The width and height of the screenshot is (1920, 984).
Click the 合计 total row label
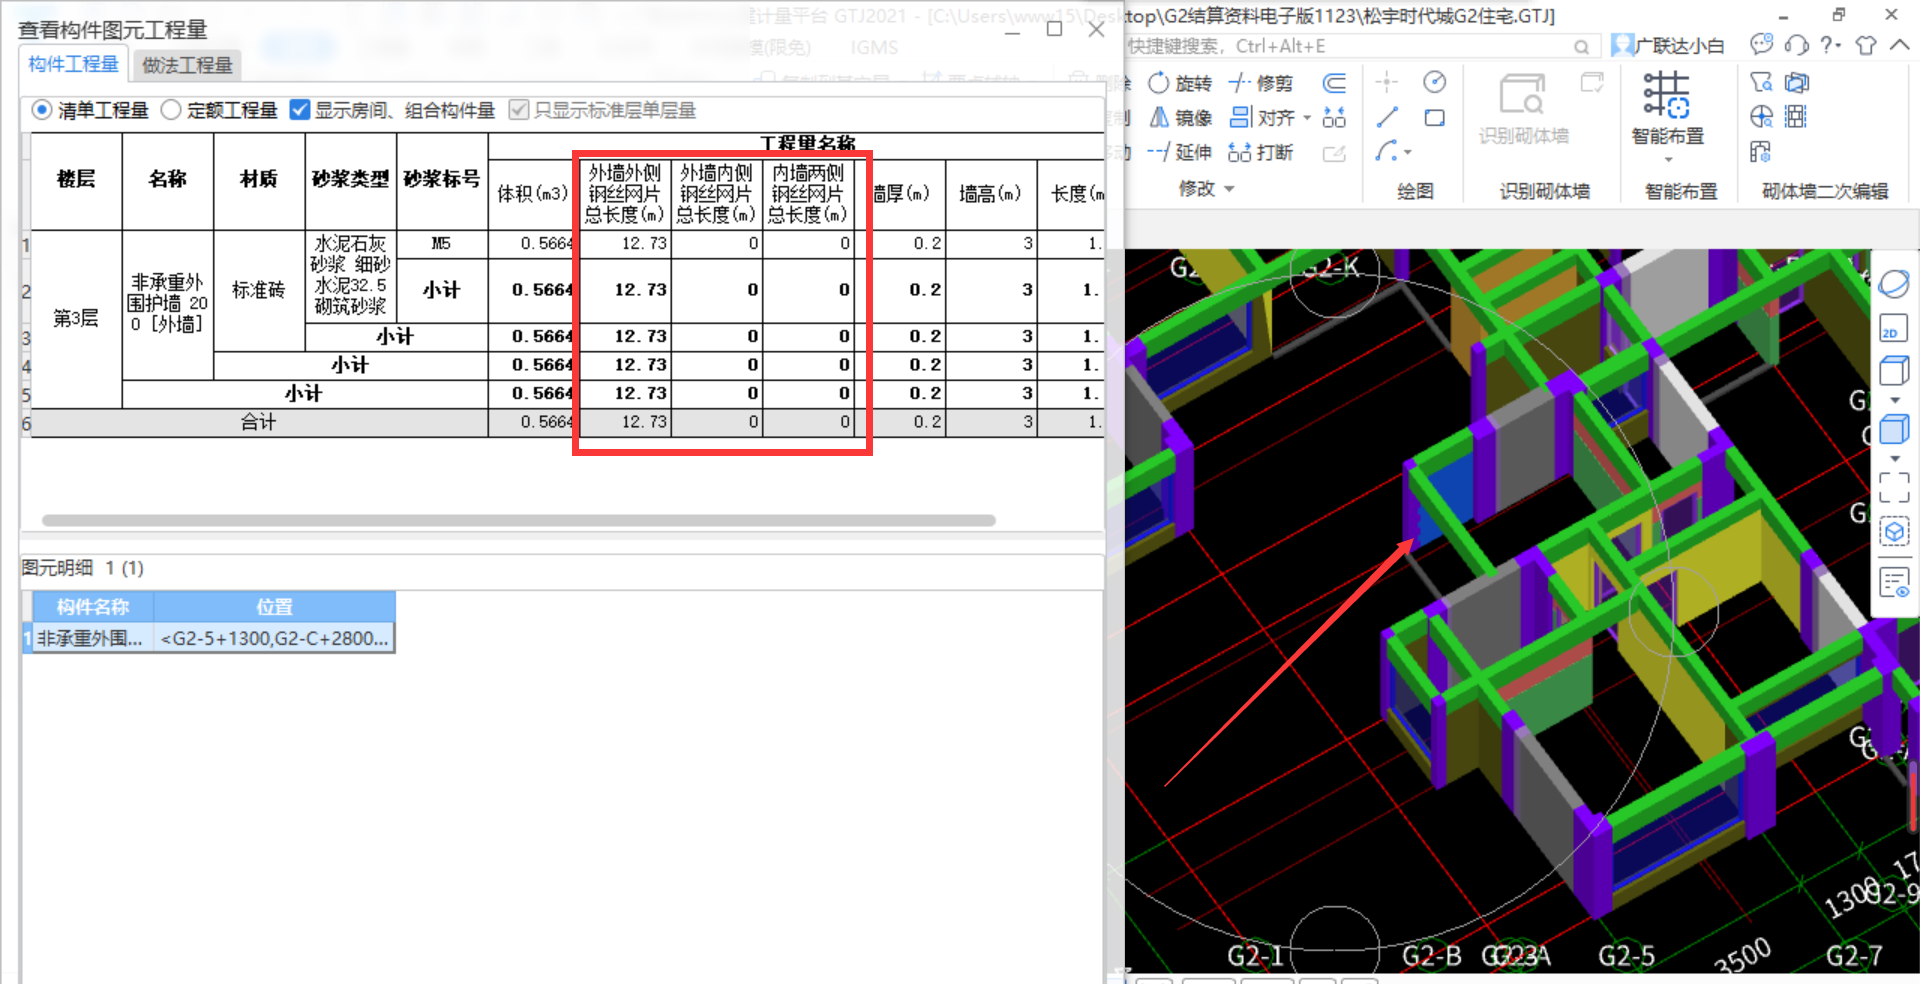click(x=259, y=422)
